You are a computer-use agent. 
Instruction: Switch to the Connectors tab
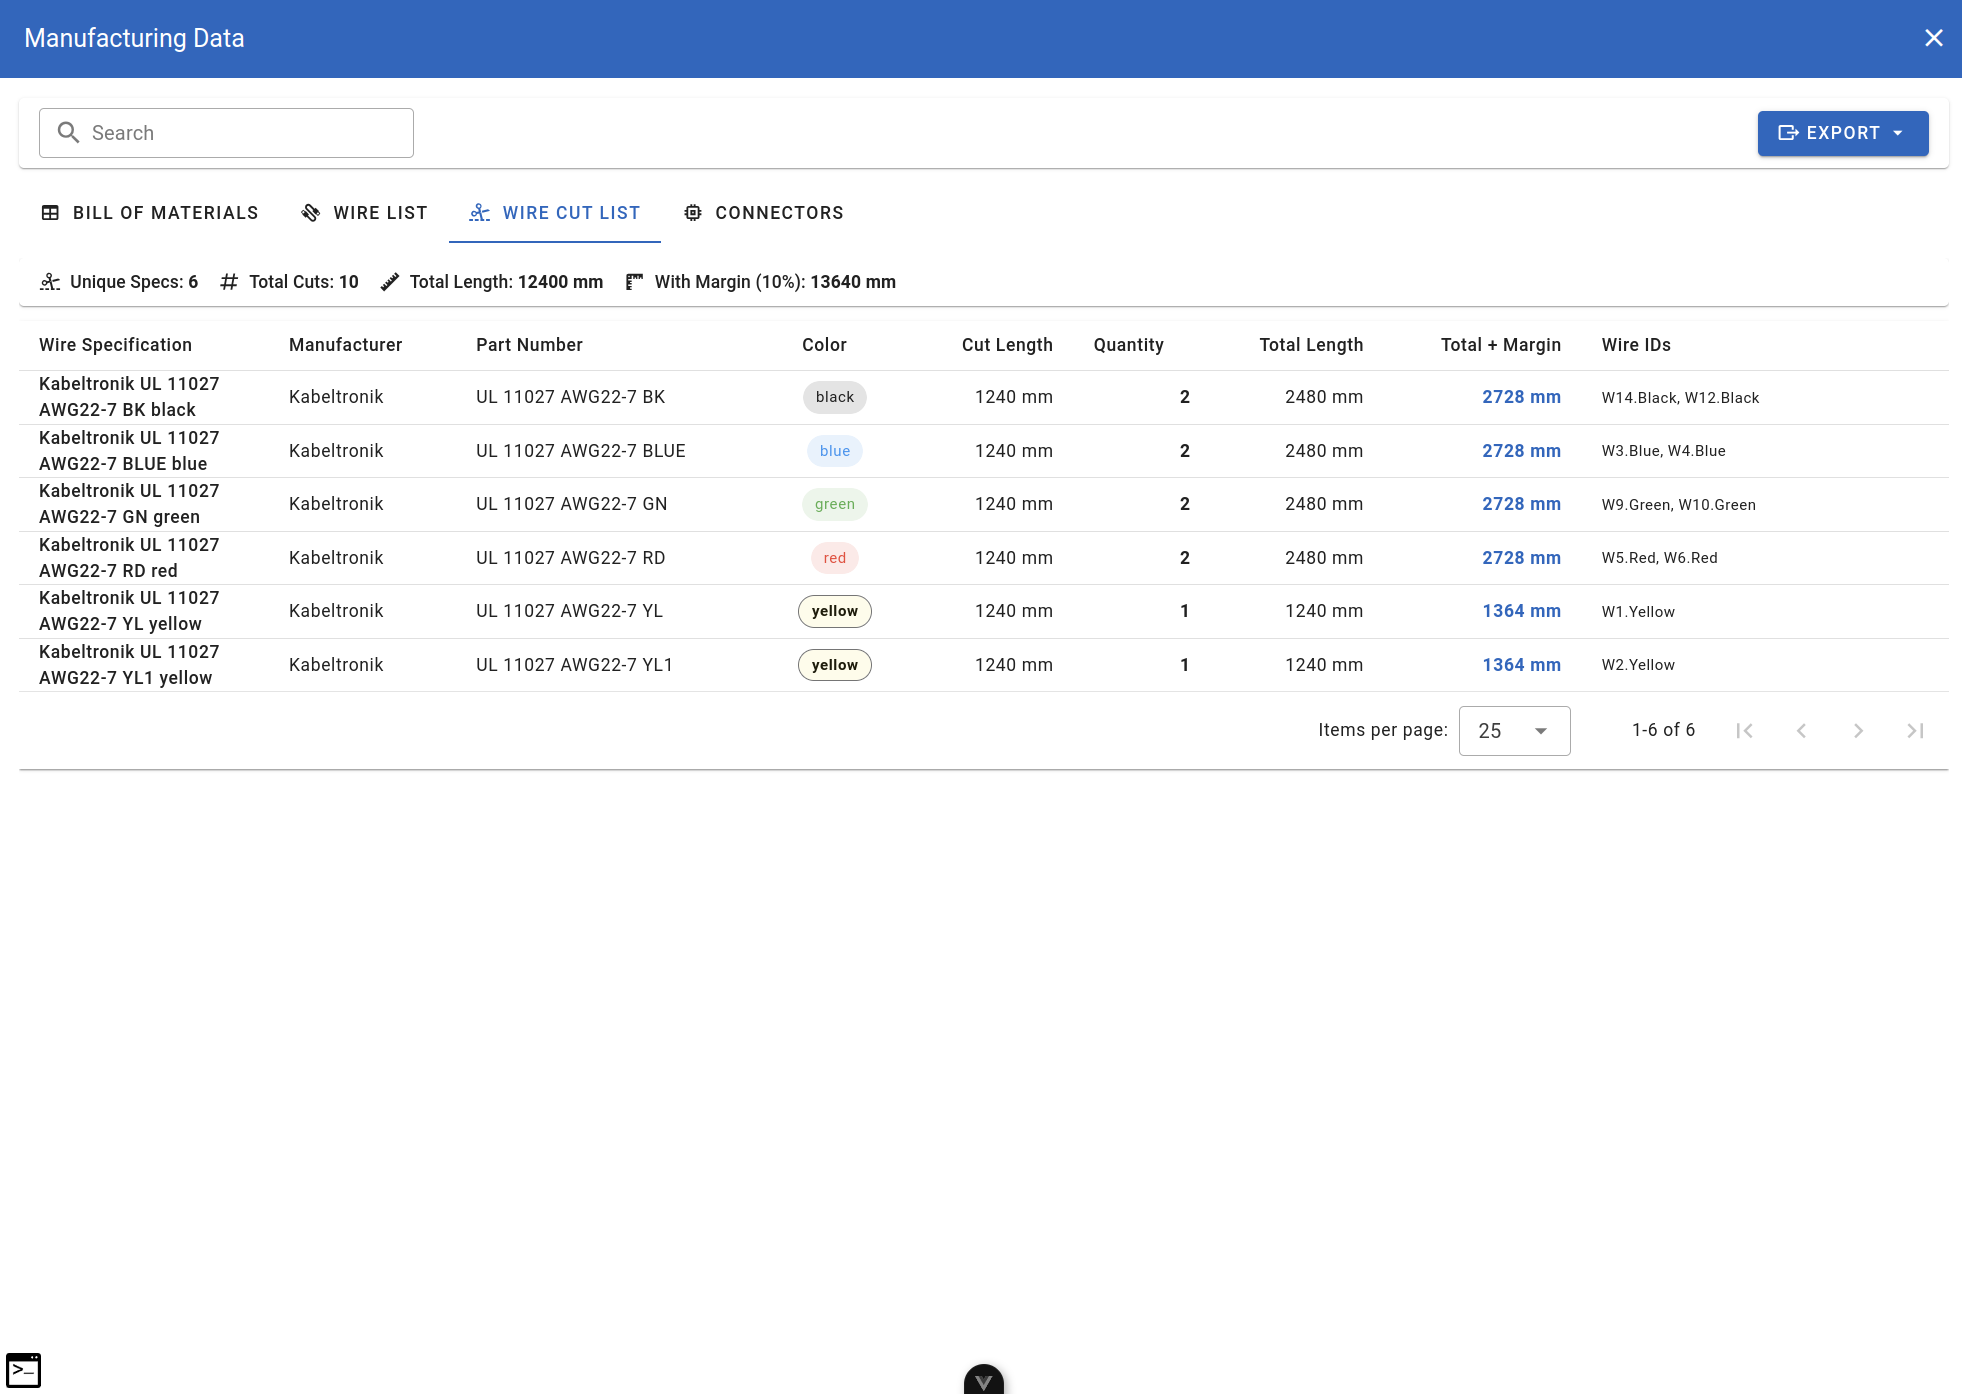point(763,213)
